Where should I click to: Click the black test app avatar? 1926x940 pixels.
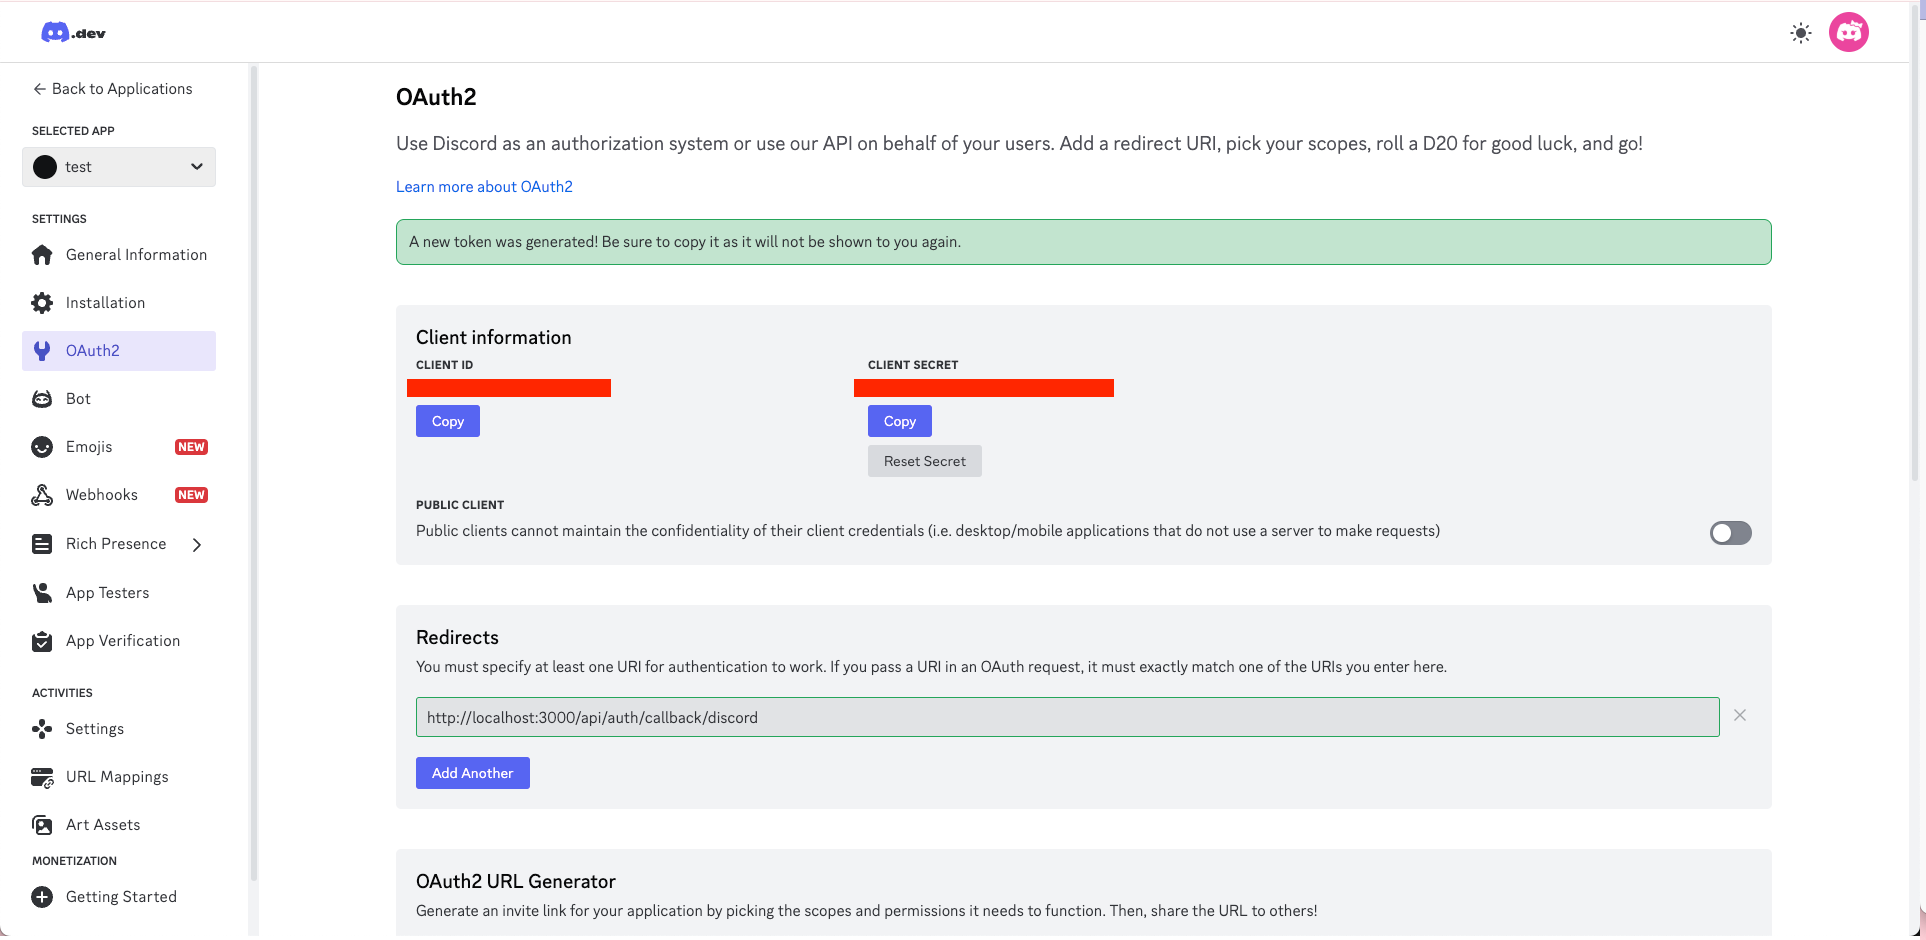(45, 167)
